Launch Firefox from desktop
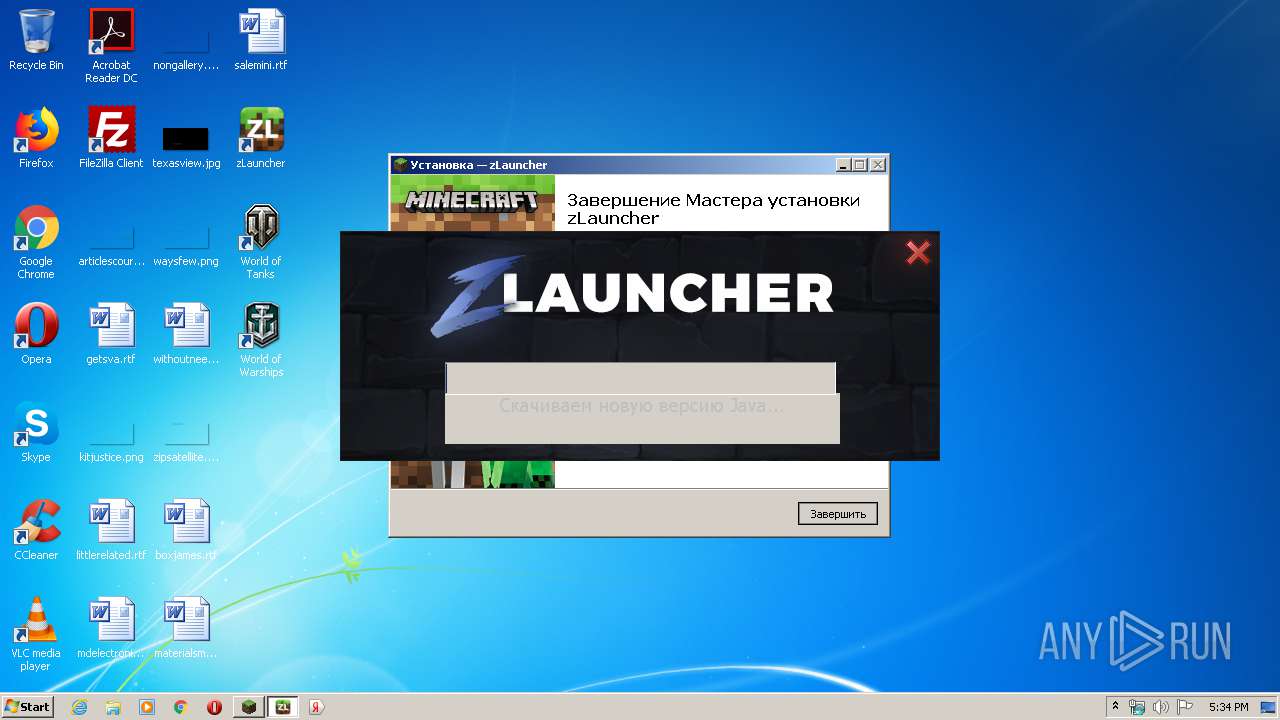Image resolution: width=1280 pixels, height=720 pixels. (x=36, y=138)
